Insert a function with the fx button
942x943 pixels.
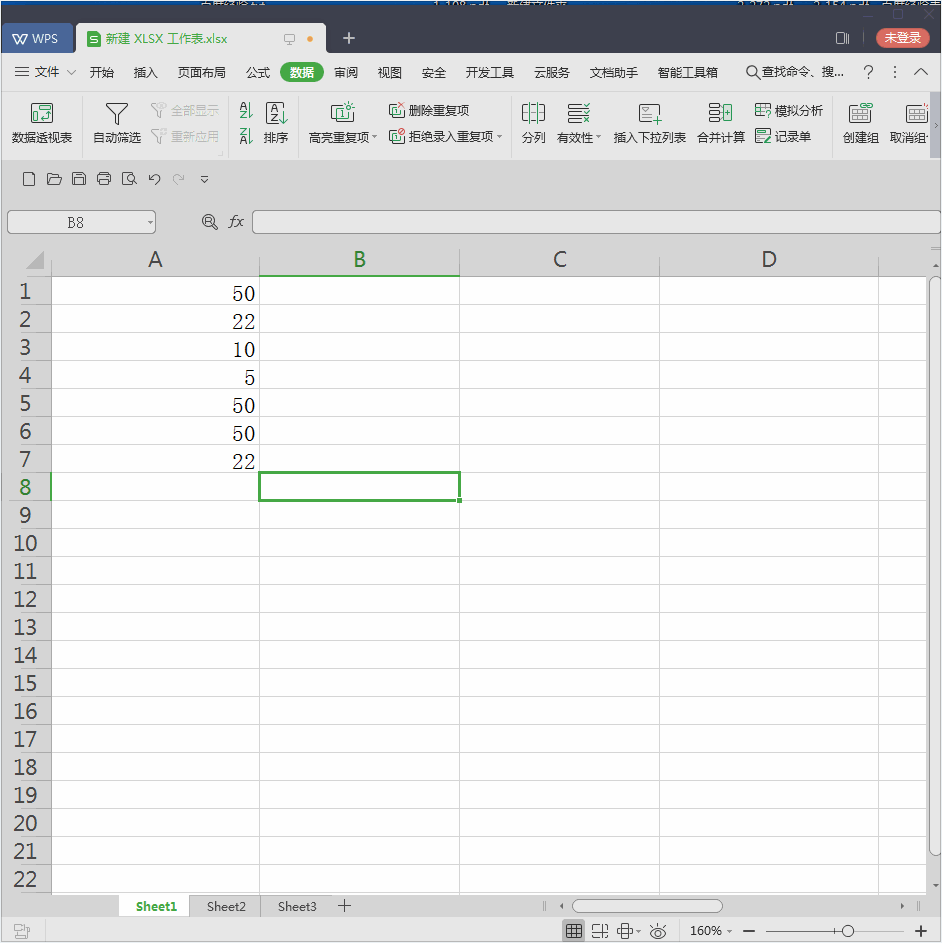click(x=236, y=222)
